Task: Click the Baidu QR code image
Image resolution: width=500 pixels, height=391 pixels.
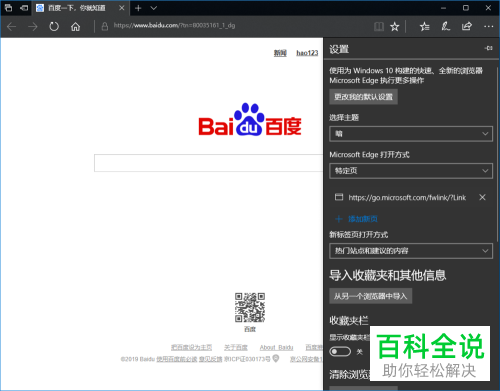Action: 250,307
